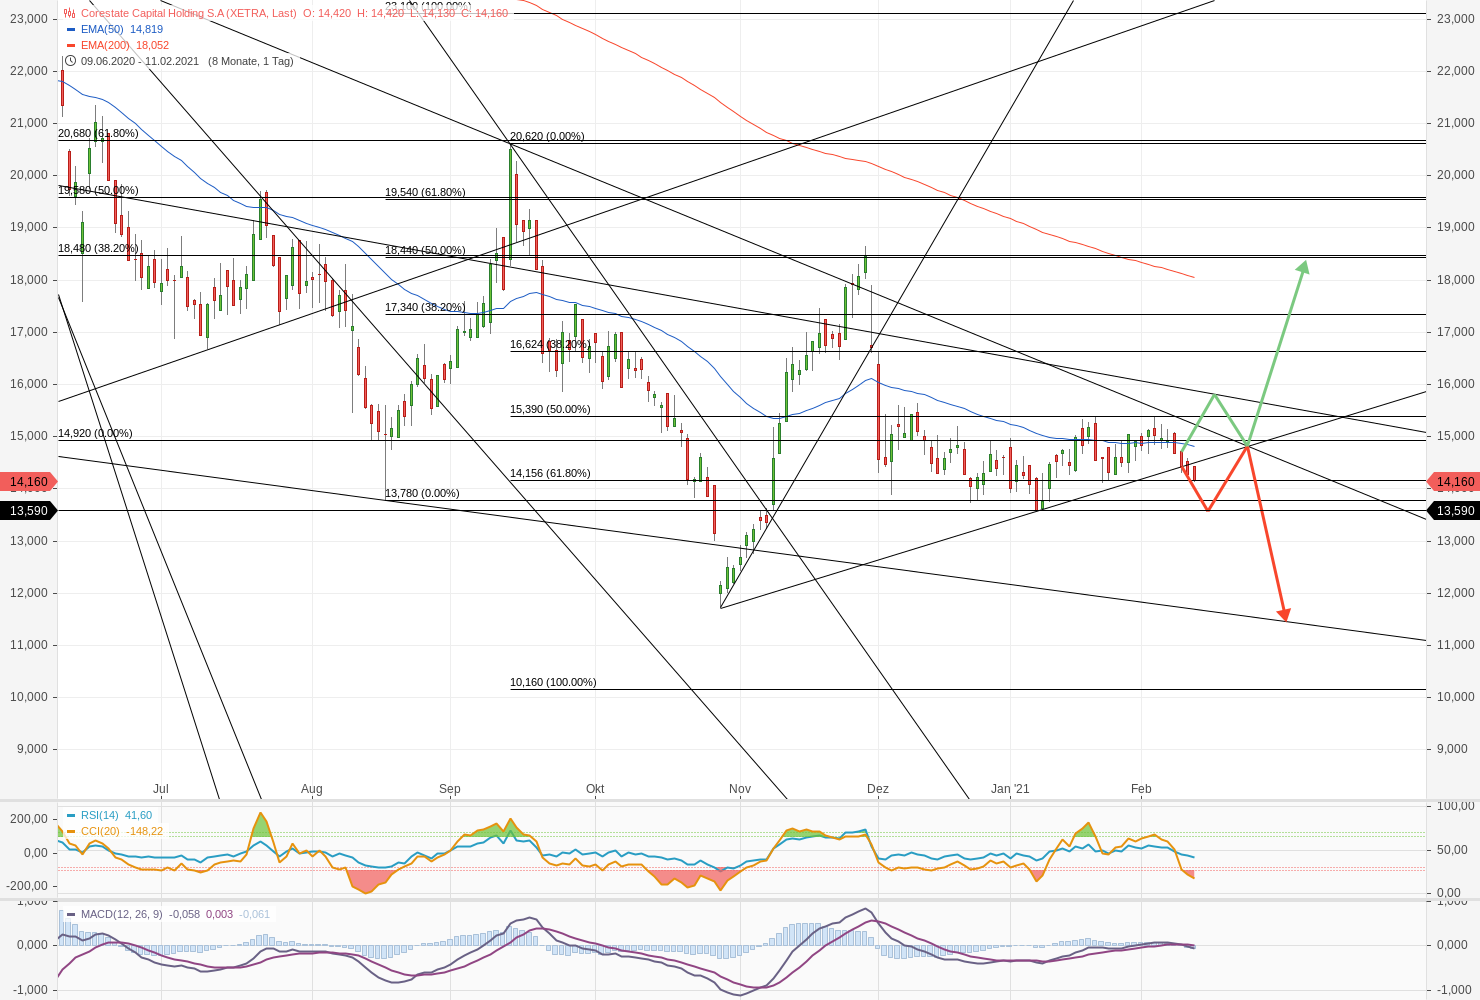Click the closing price value C: 14,160
Screen dimensions: 1480x1000
pos(484,14)
